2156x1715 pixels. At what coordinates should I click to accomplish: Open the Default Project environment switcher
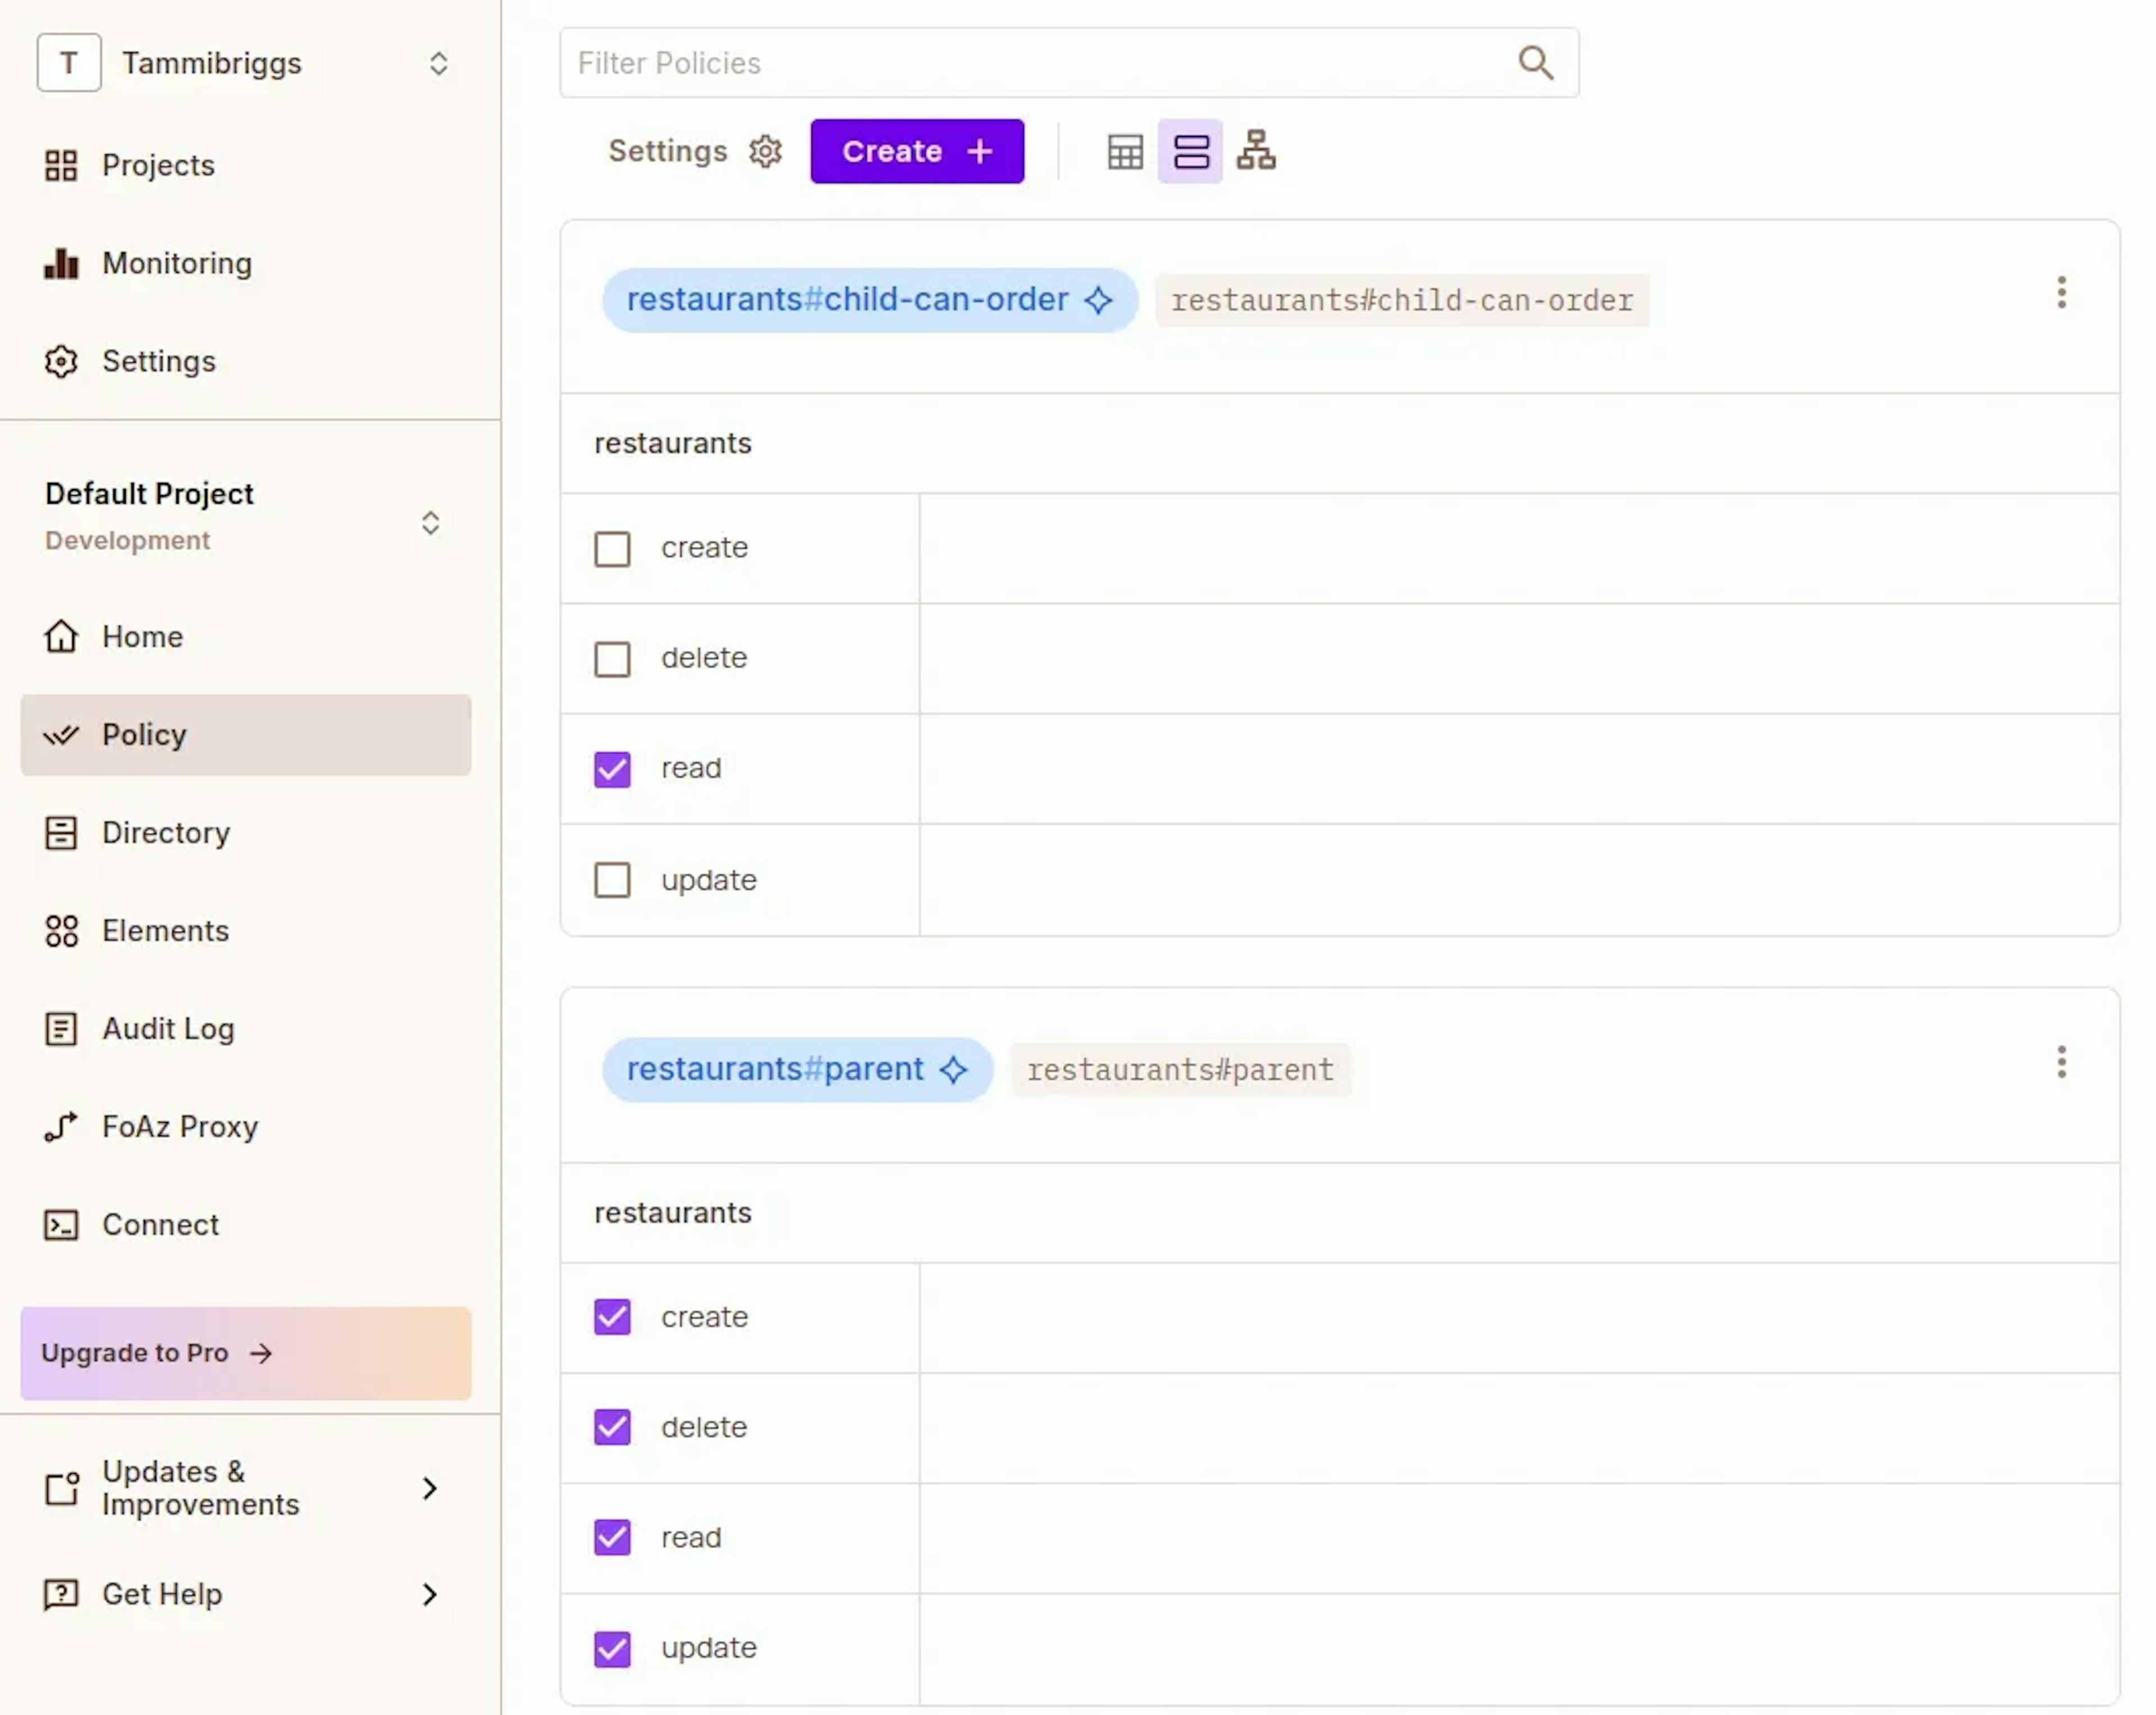tap(430, 523)
